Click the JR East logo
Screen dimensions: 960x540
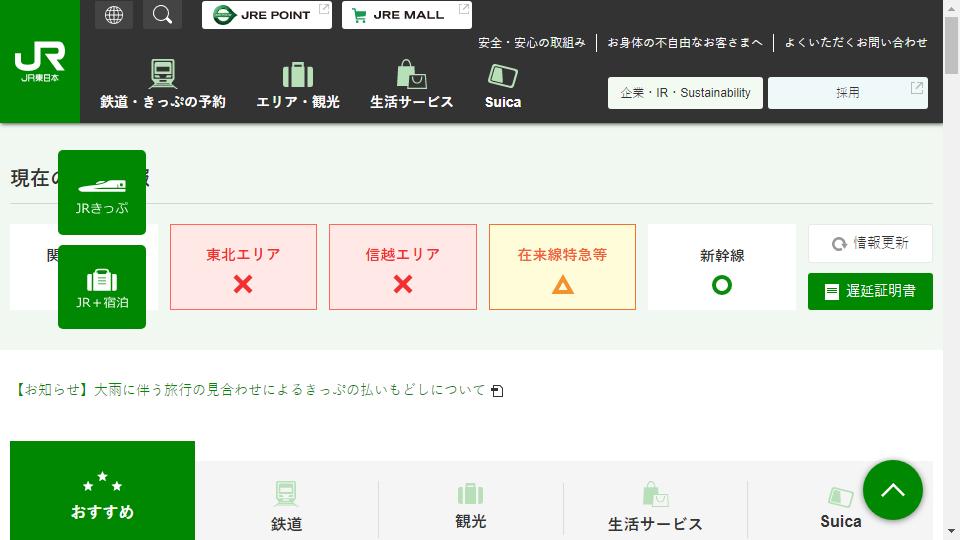click(40, 61)
